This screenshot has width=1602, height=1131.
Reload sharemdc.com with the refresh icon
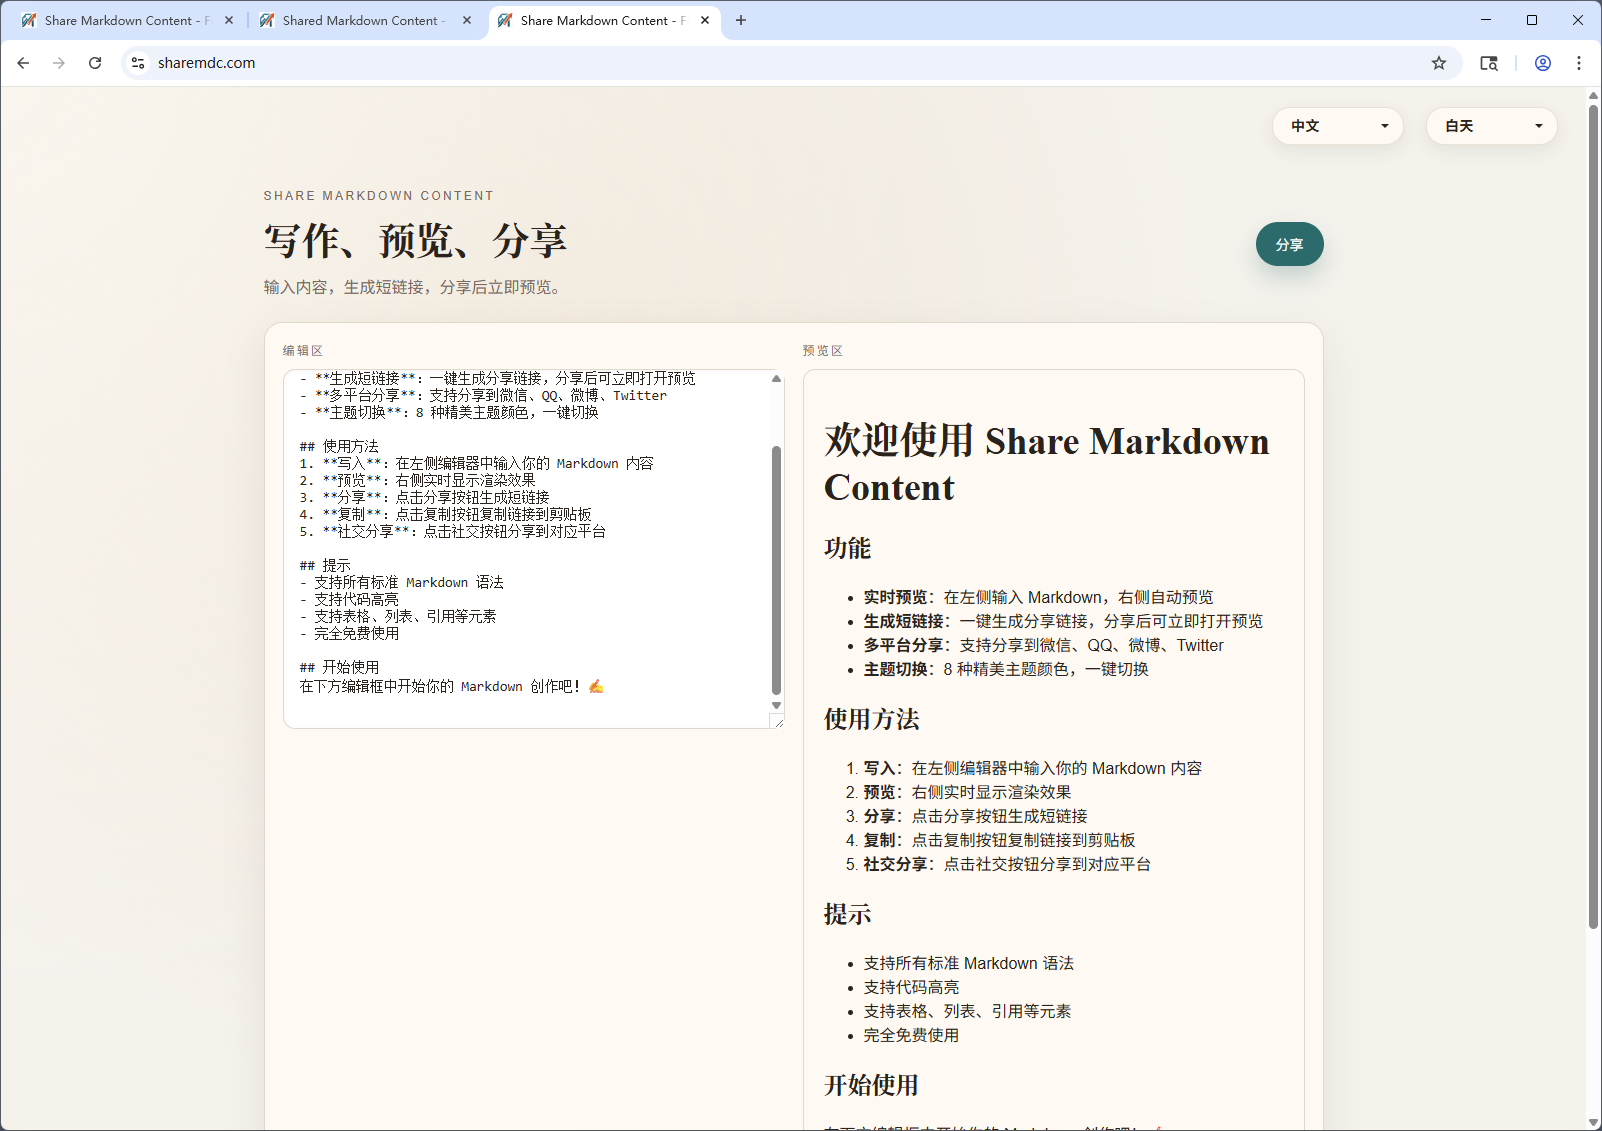pyautogui.click(x=95, y=62)
